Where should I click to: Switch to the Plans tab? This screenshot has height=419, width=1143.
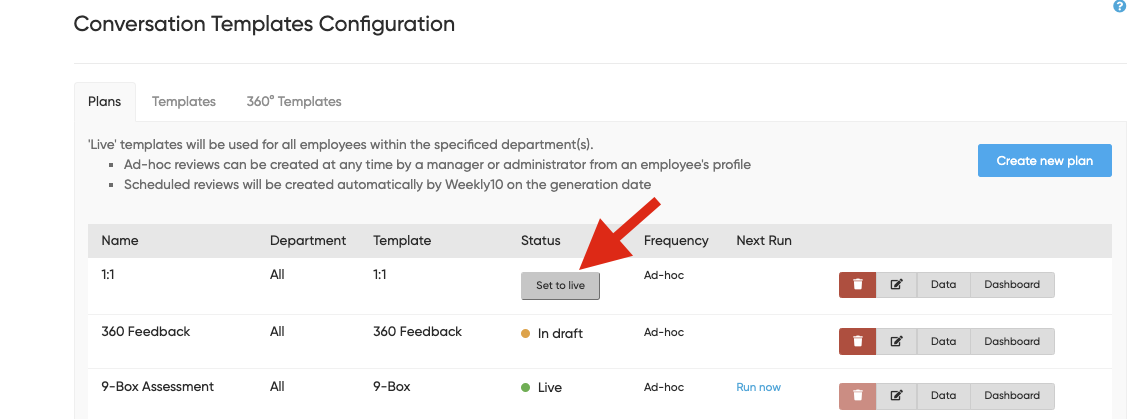[x=104, y=101]
